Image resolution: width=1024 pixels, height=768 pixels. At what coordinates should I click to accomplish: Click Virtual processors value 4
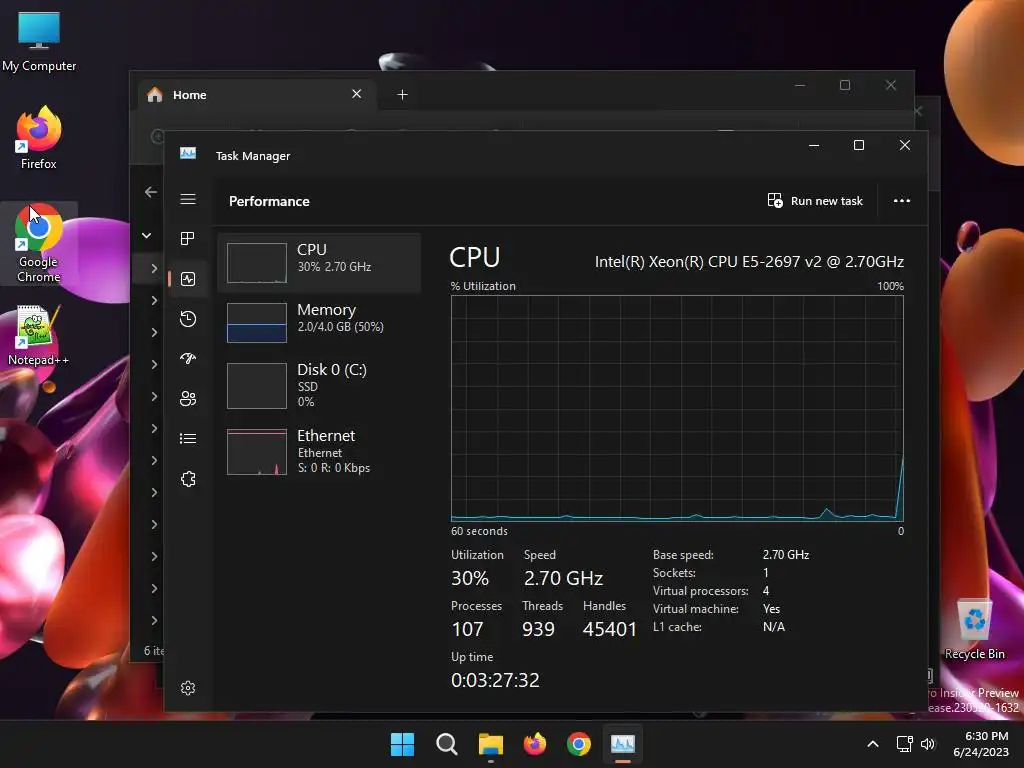pyautogui.click(x=766, y=590)
